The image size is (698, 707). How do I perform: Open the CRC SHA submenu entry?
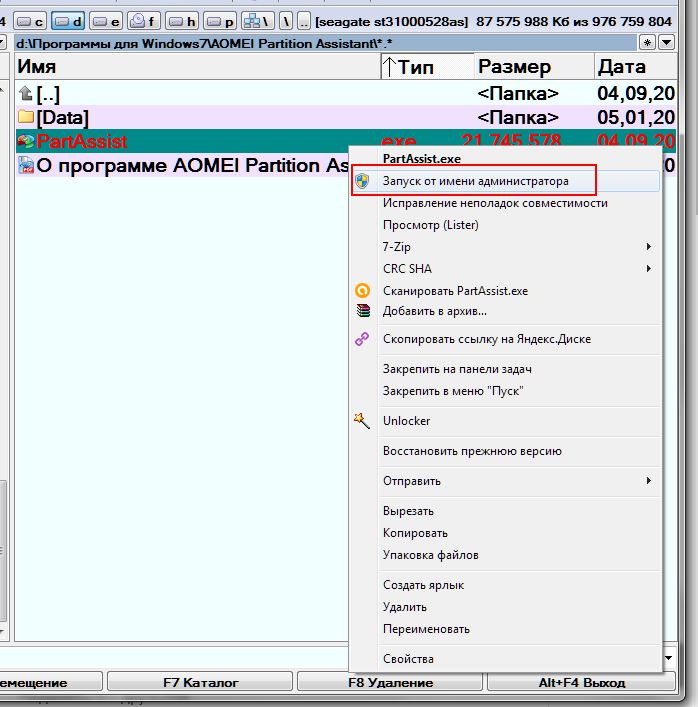tap(505, 269)
